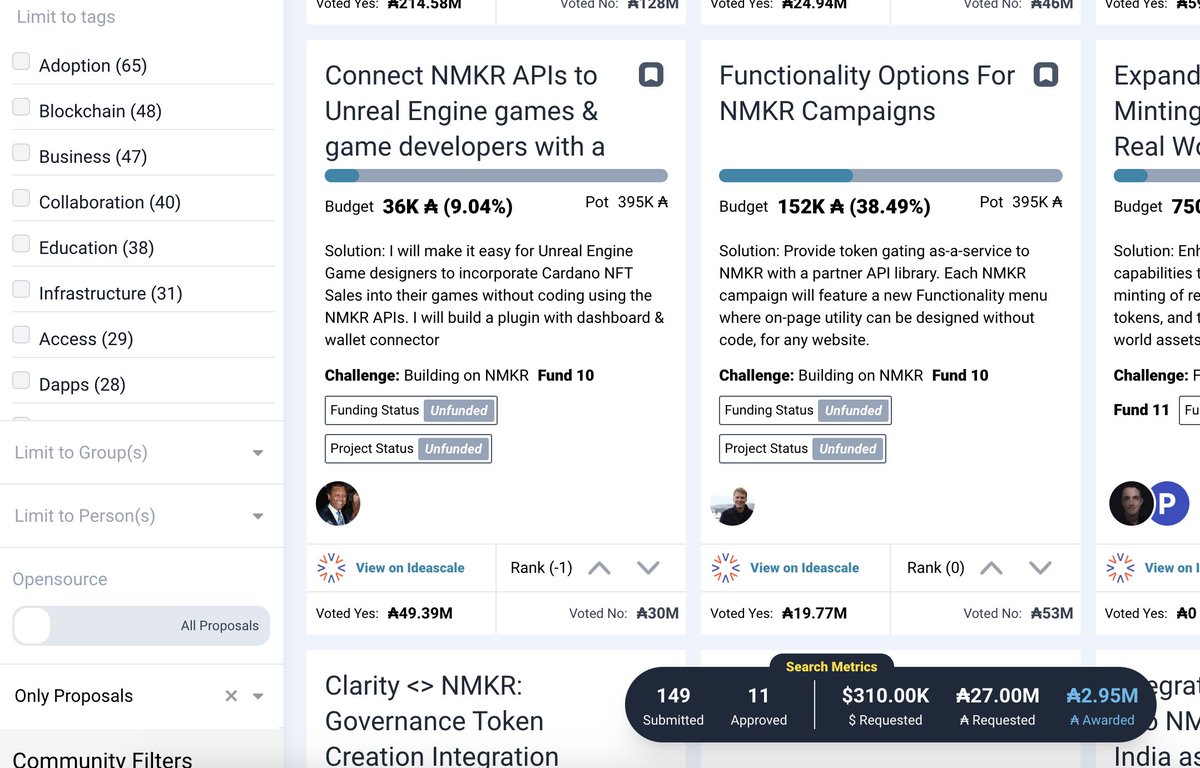Click the Search Metrics label
Viewport: 1200px width, 768px height.
coord(831,666)
